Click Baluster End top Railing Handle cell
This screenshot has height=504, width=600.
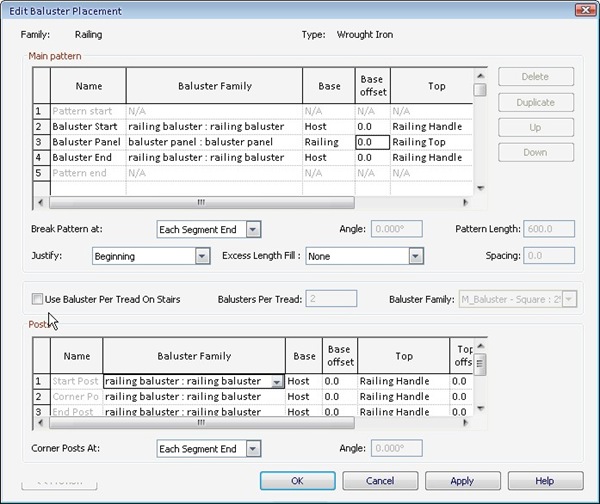tap(428, 157)
